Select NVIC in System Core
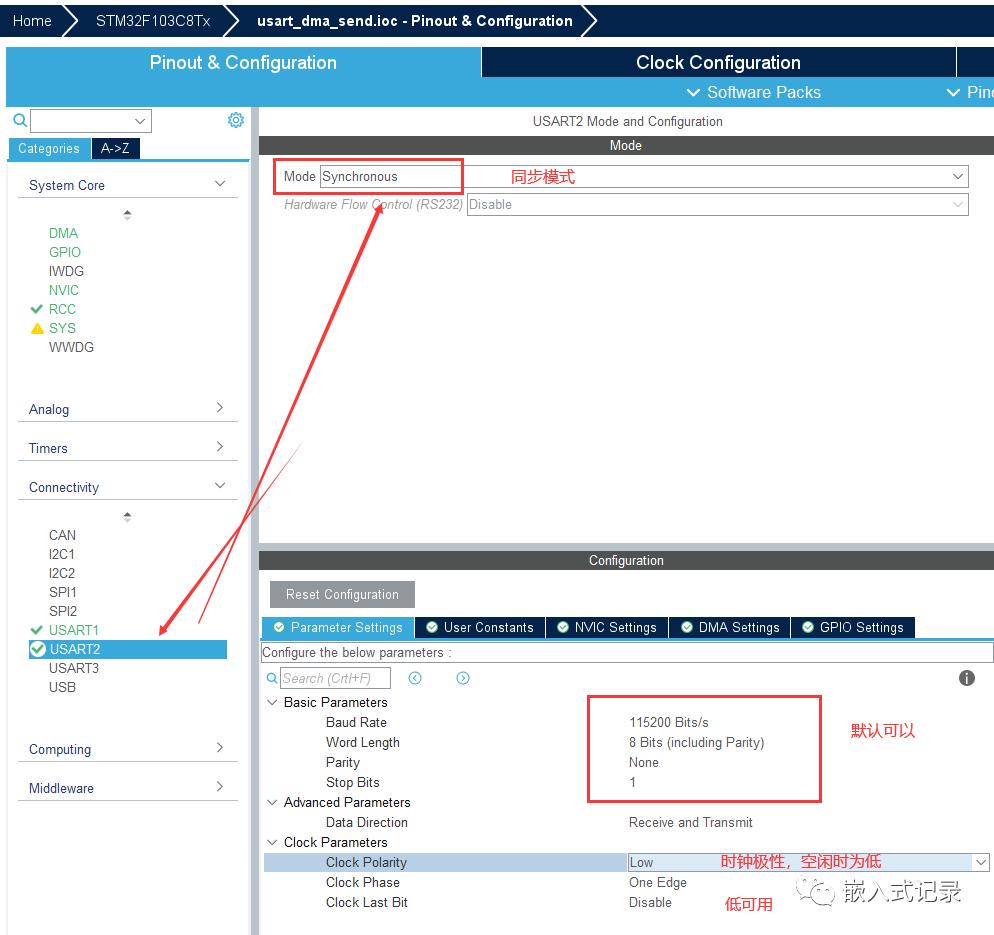The height and width of the screenshot is (935, 994). pos(63,290)
